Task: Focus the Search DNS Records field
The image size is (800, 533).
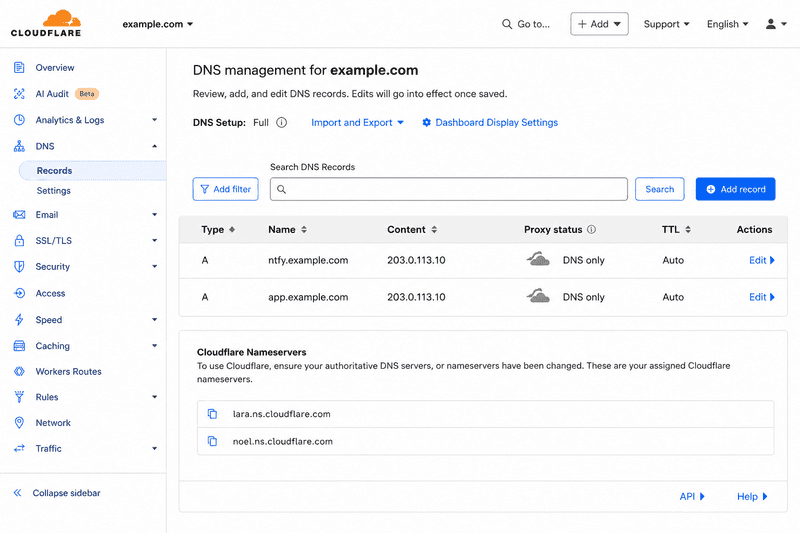Action: pyautogui.click(x=448, y=189)
